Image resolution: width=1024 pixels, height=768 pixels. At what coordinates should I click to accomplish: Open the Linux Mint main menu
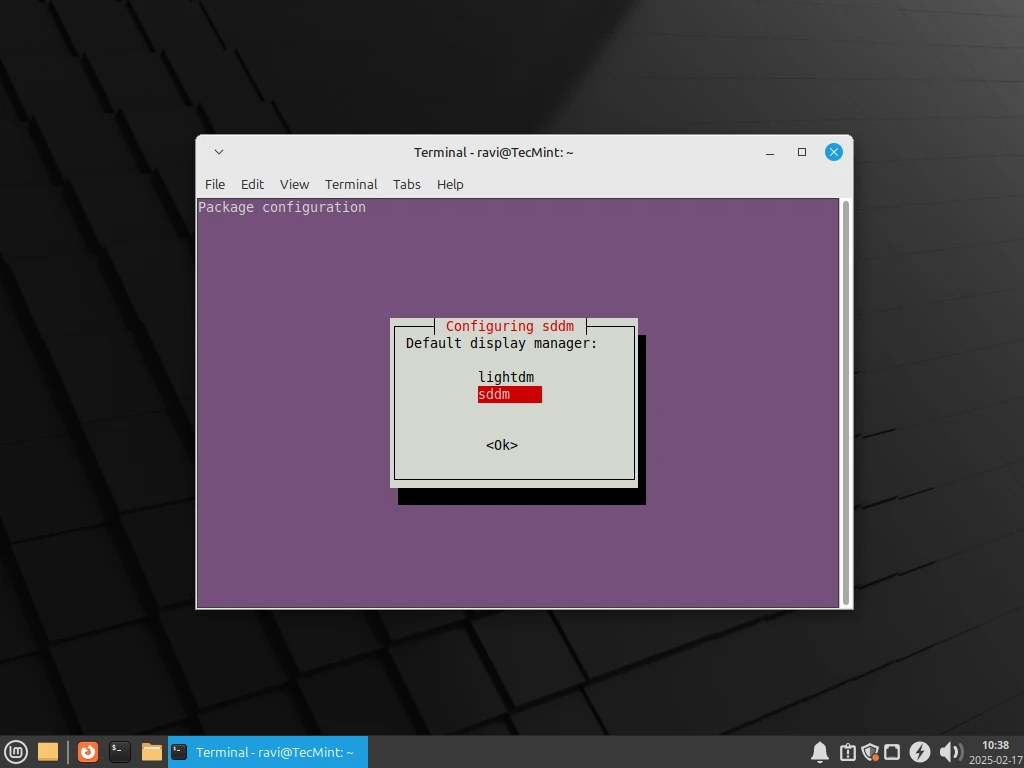click(x=17, y=751)
